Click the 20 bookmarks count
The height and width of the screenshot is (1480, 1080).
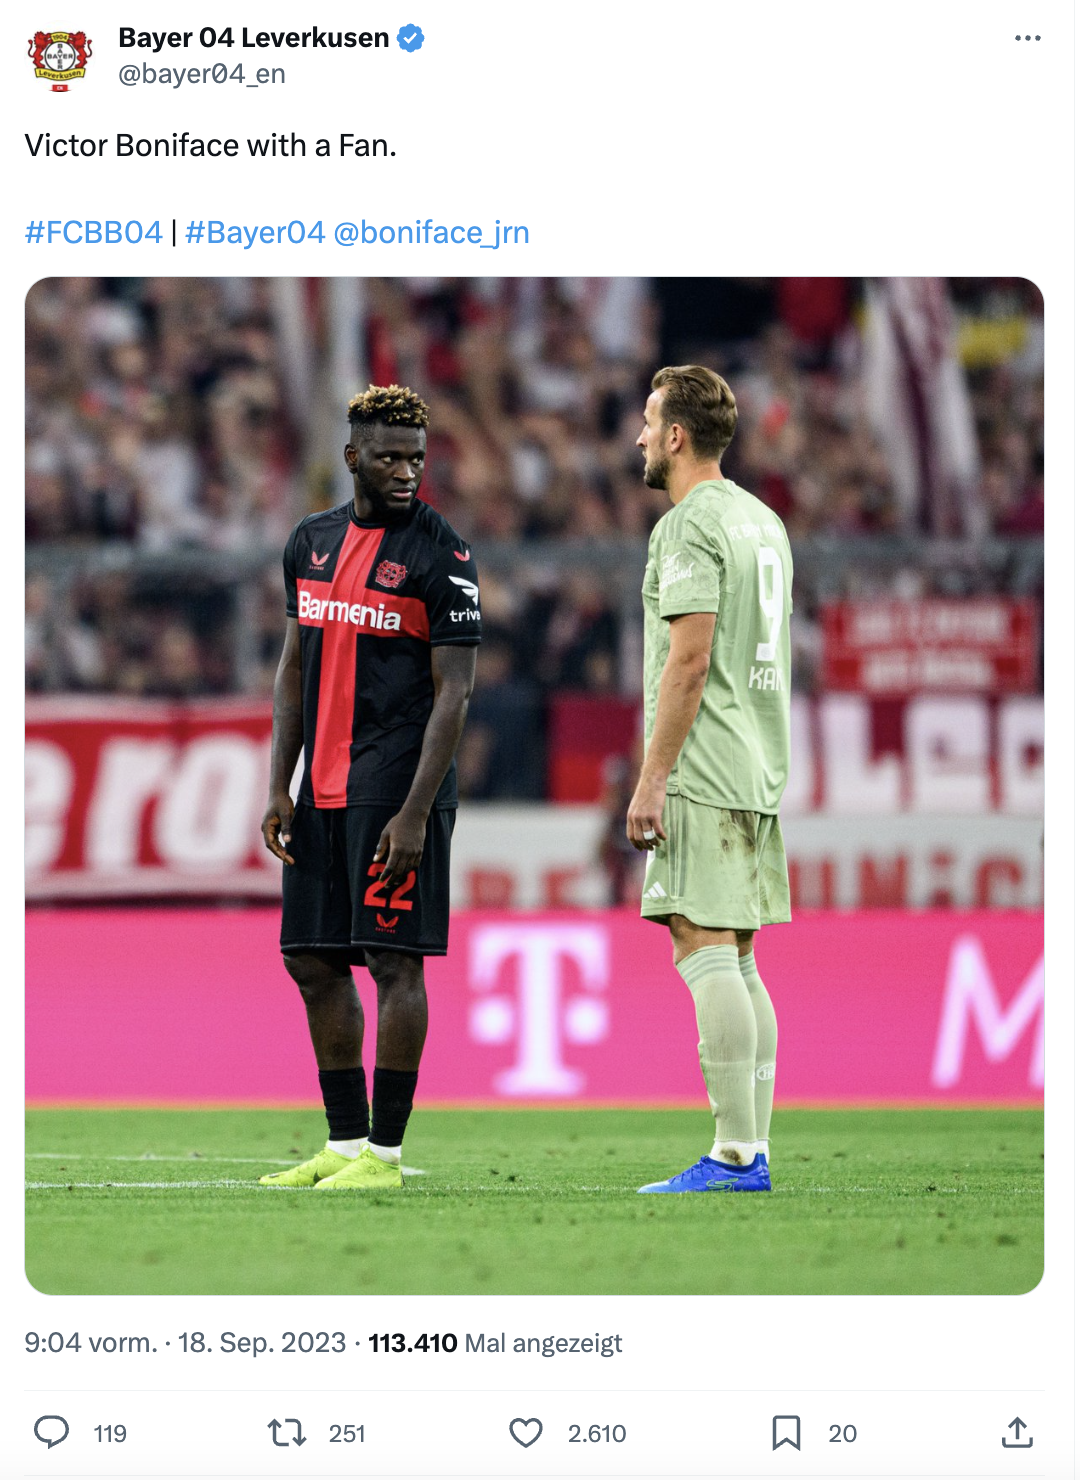pos(843,1434)
